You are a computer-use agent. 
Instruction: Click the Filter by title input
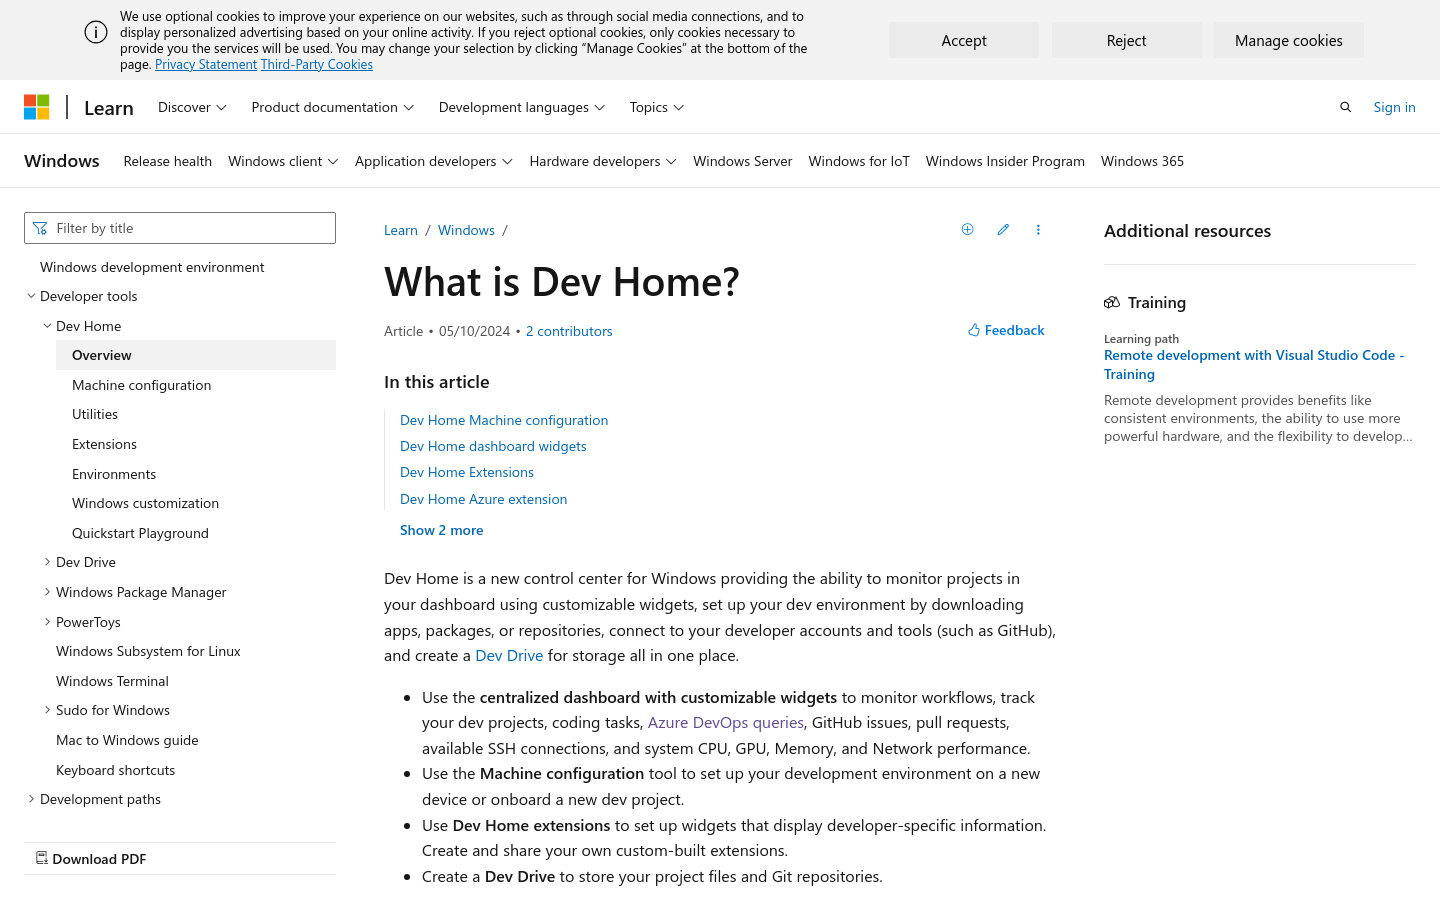tap(180, 228)
